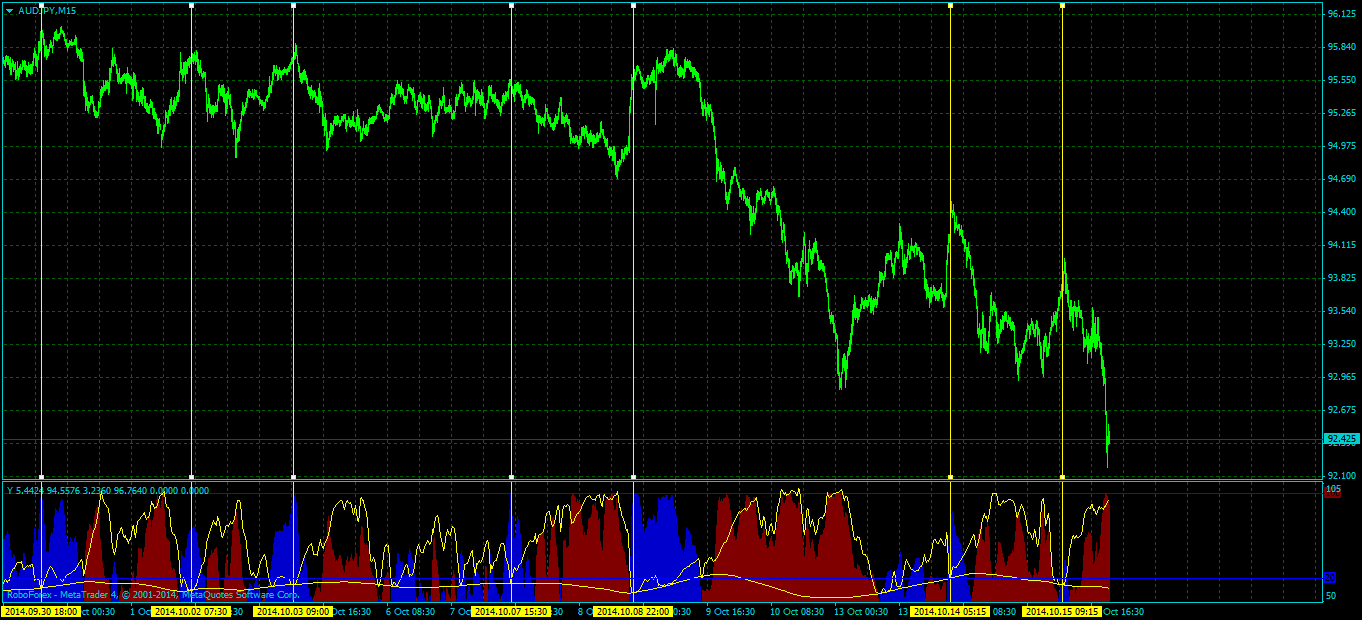Click the 92.965 price scale value
The width and height of the screenshot is (1362, 620).
[x=1341, y=377]
